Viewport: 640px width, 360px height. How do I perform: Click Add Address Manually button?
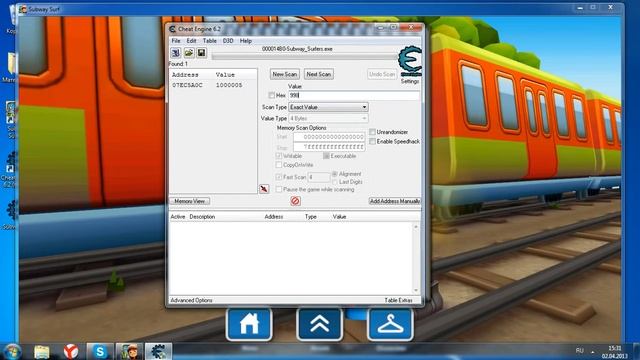click(394, 201)
